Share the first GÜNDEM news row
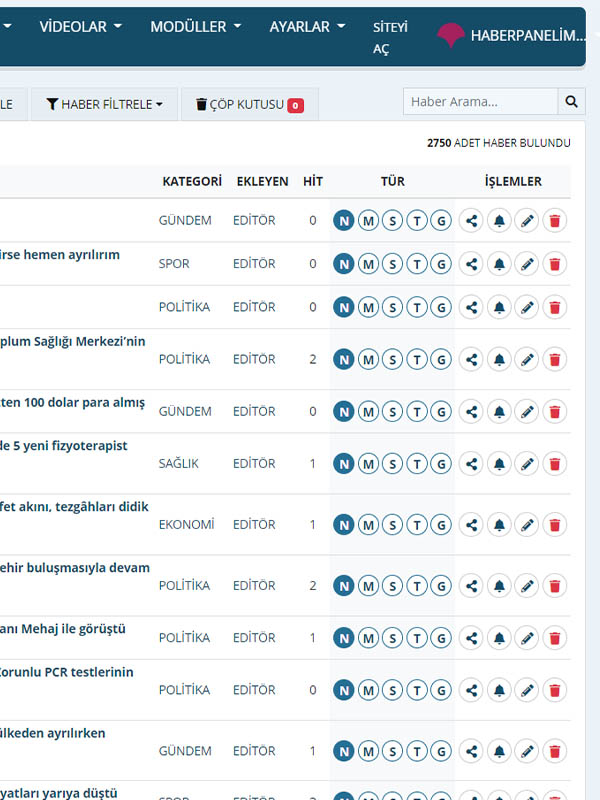This screenshot has width=600, height=800. (471, 220)
